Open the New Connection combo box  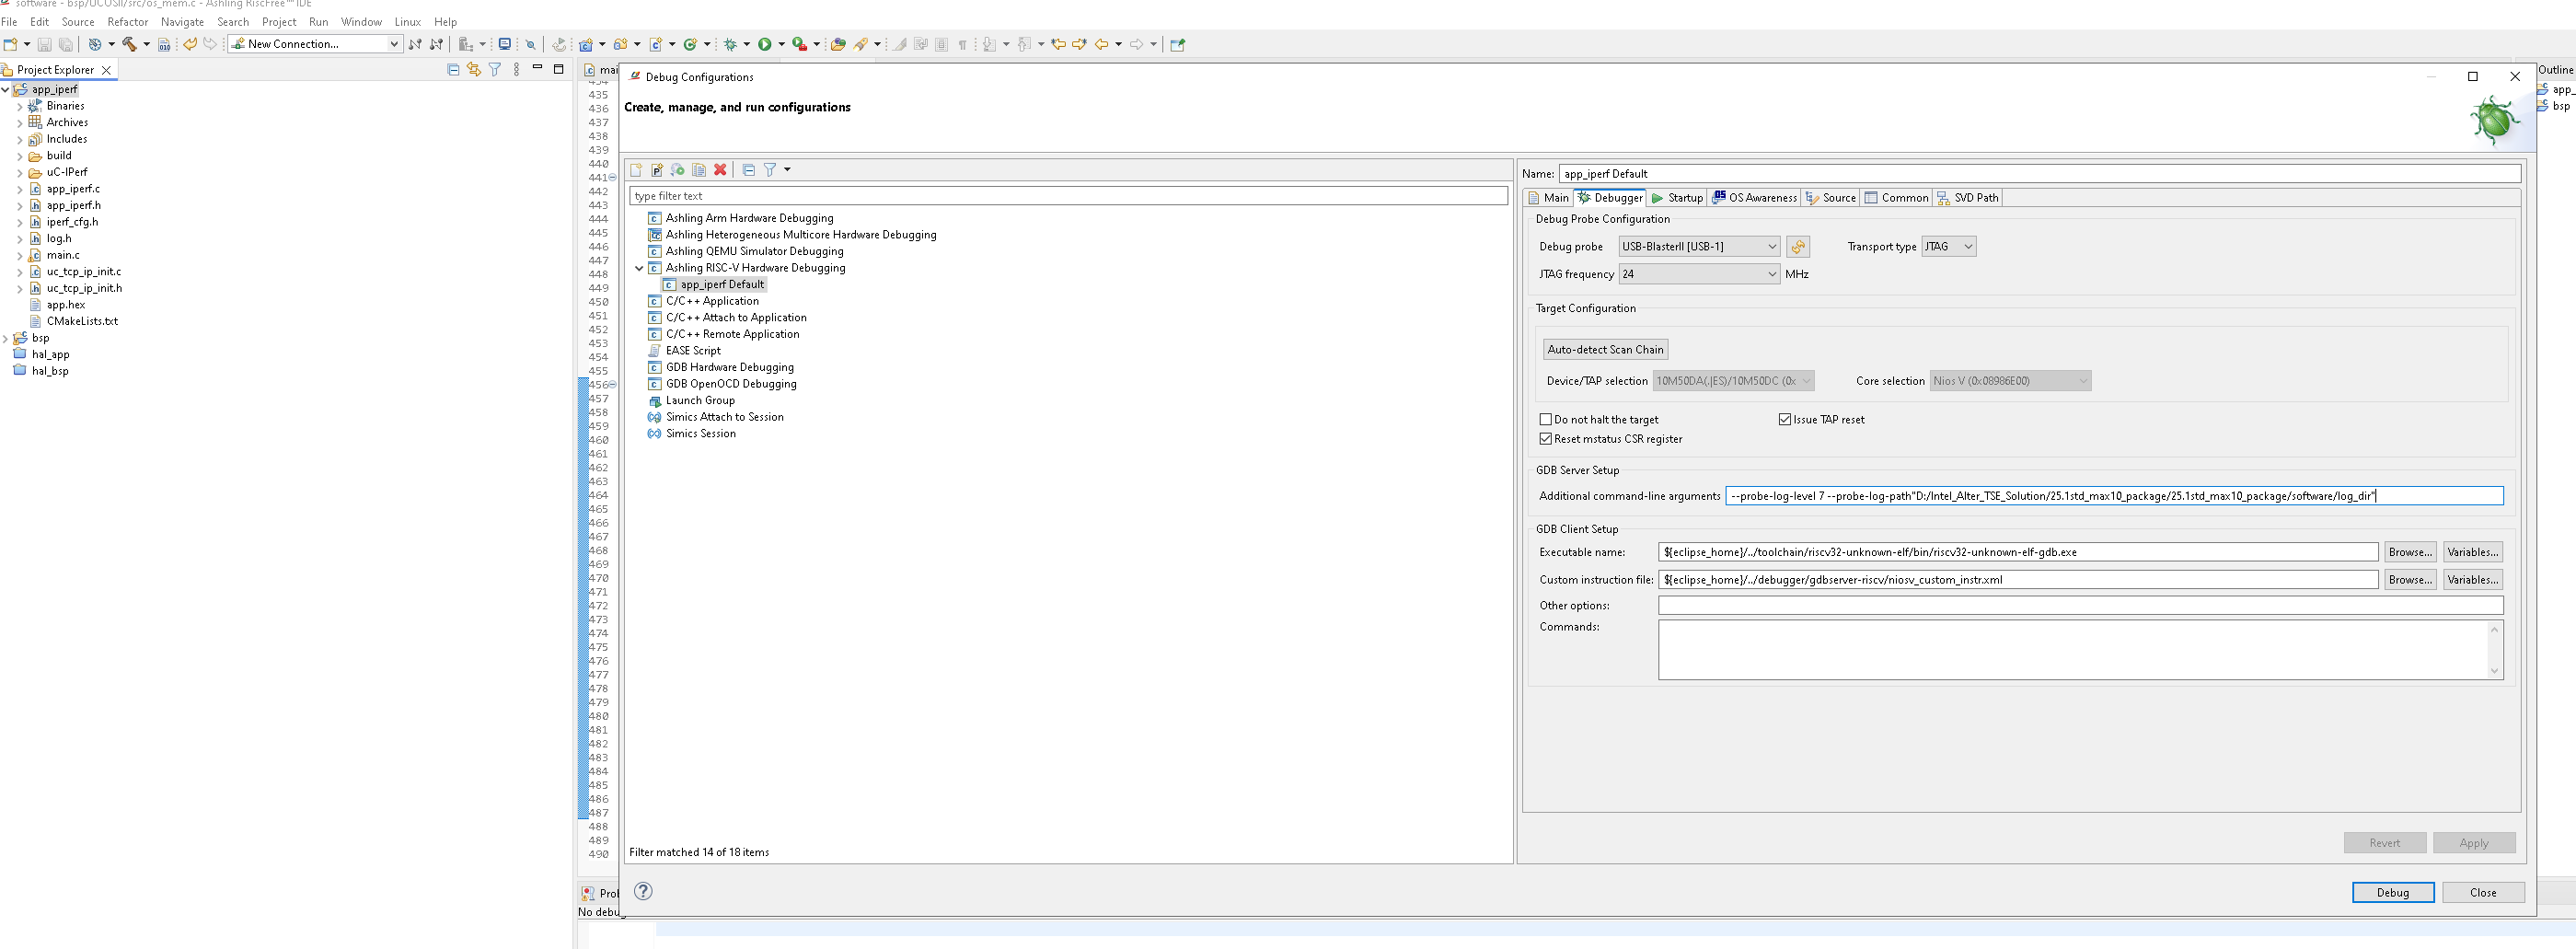(x=315, y=44)
